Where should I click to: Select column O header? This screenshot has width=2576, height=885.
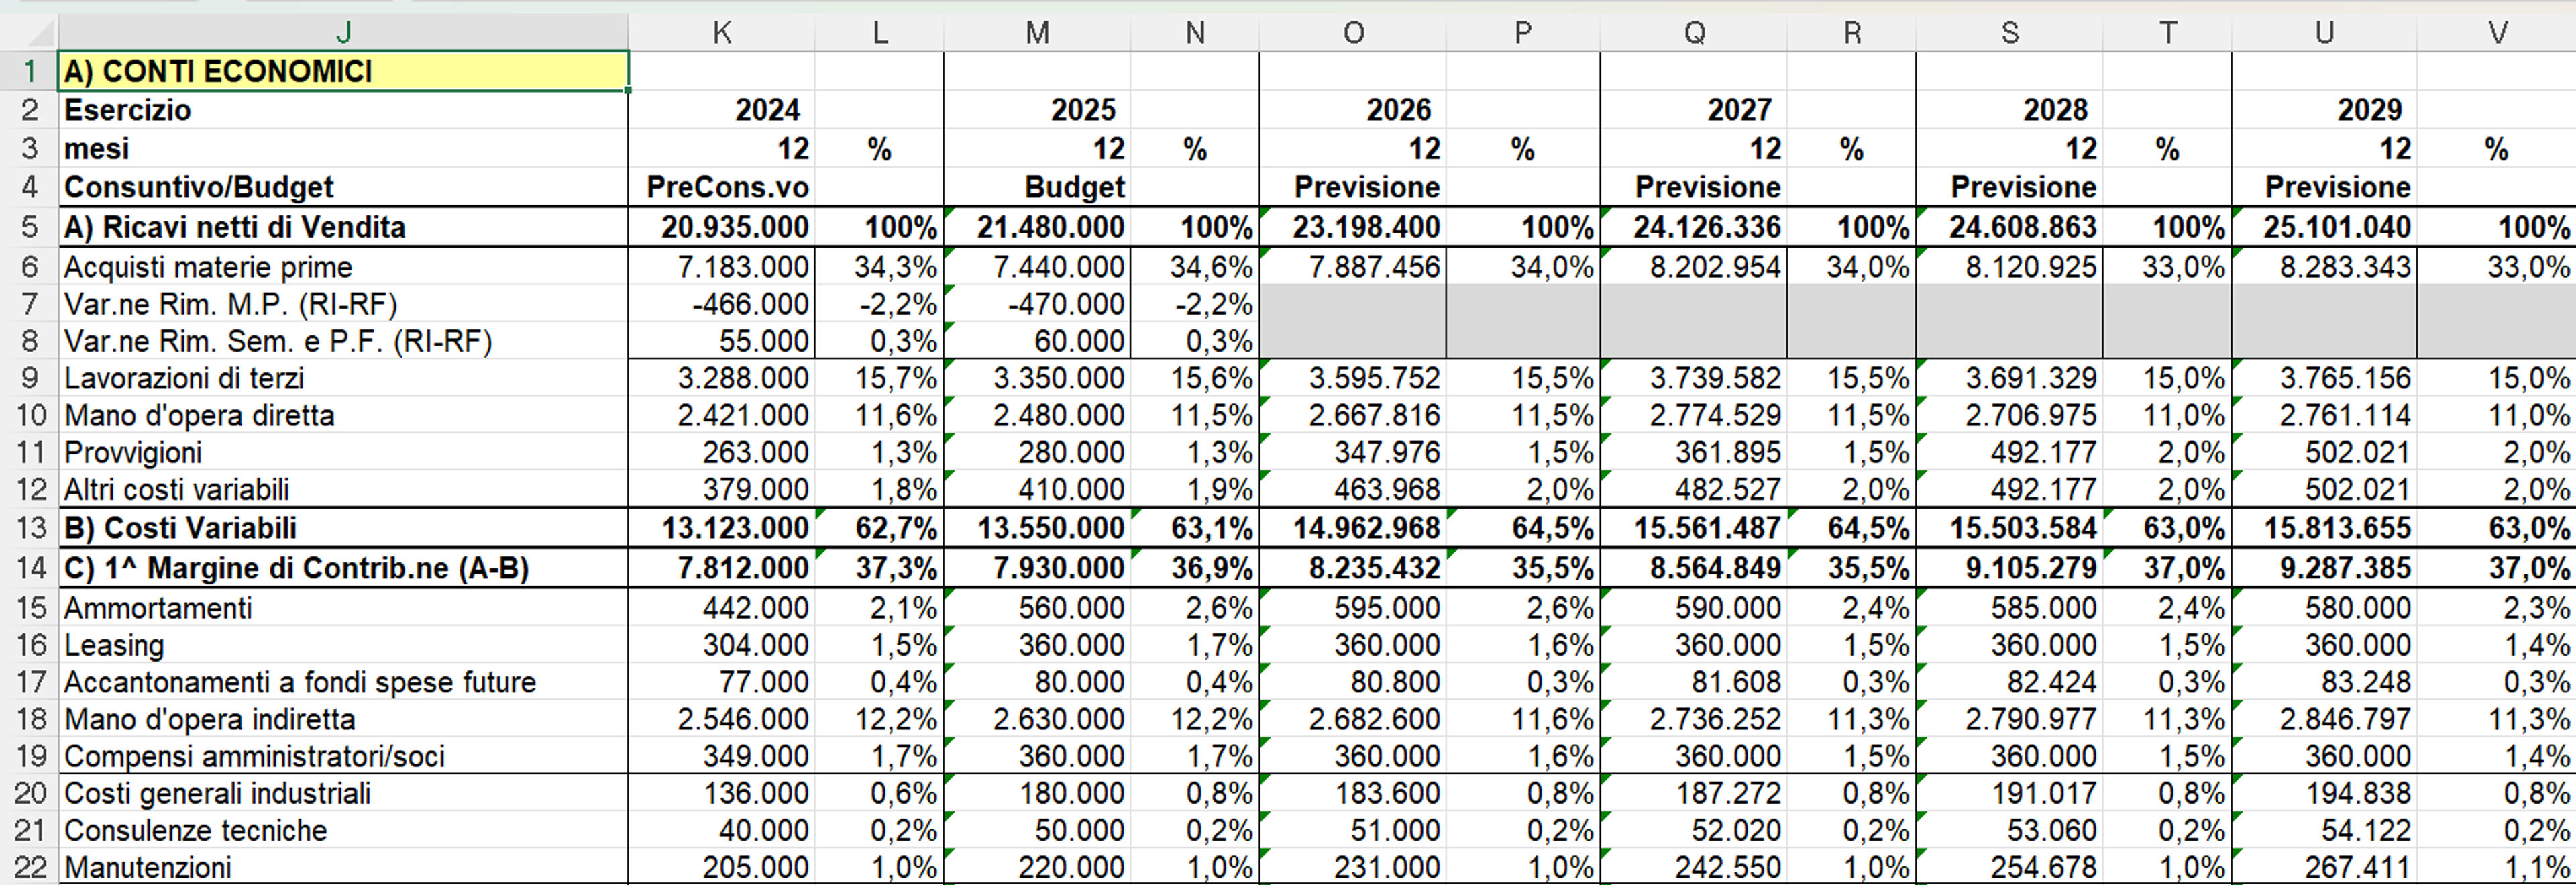1353,32
